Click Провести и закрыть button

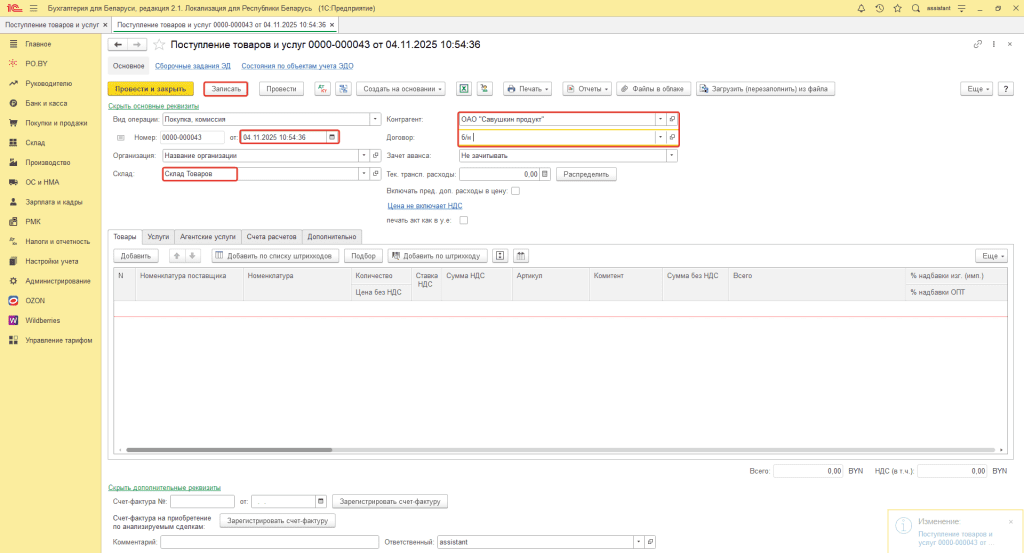(151, 89)
